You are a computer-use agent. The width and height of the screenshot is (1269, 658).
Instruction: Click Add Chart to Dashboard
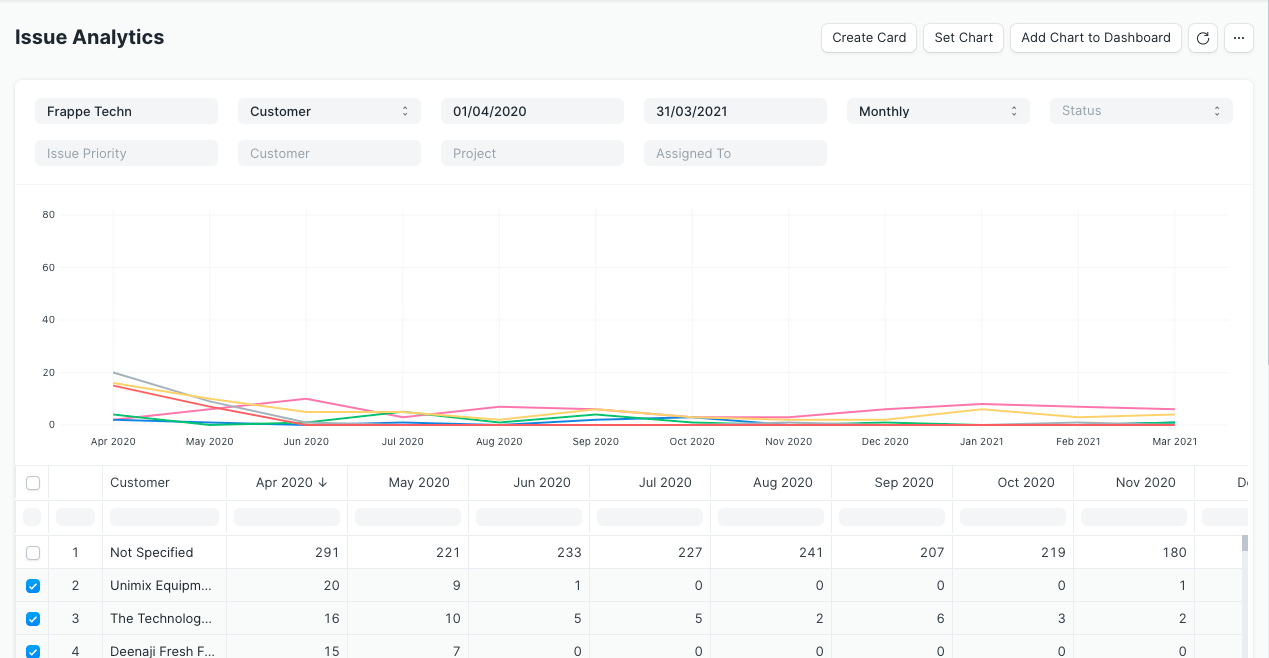[x=1095, y=37]
